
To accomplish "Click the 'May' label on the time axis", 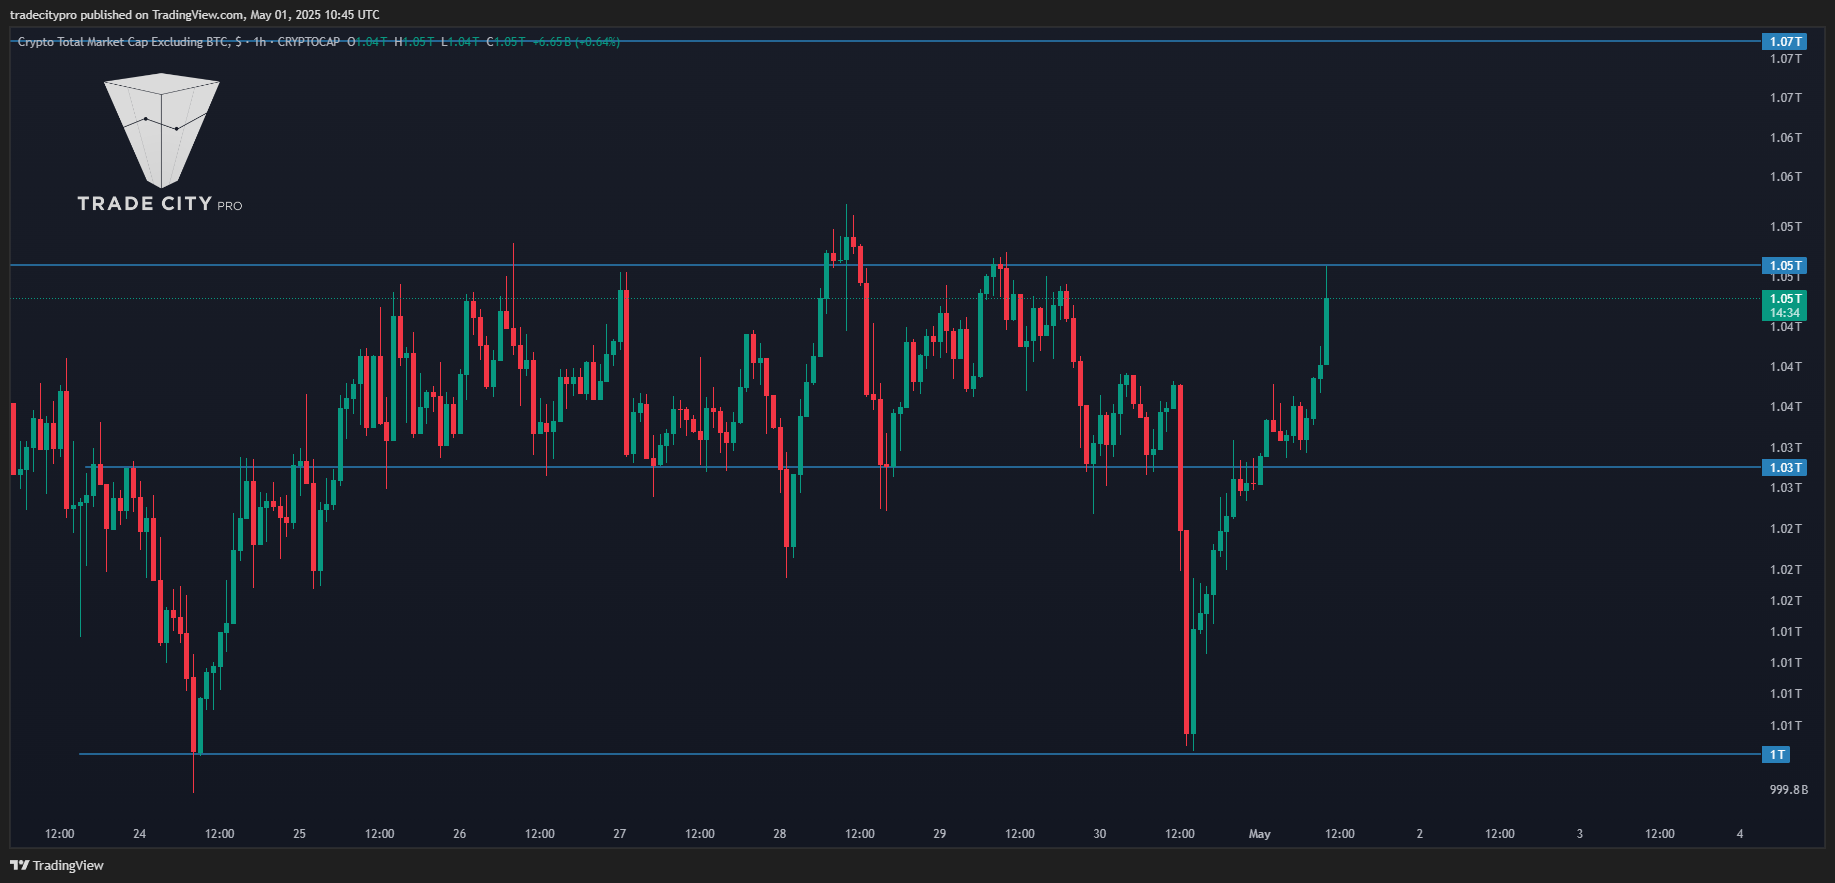I will (x=1259, y=834).
